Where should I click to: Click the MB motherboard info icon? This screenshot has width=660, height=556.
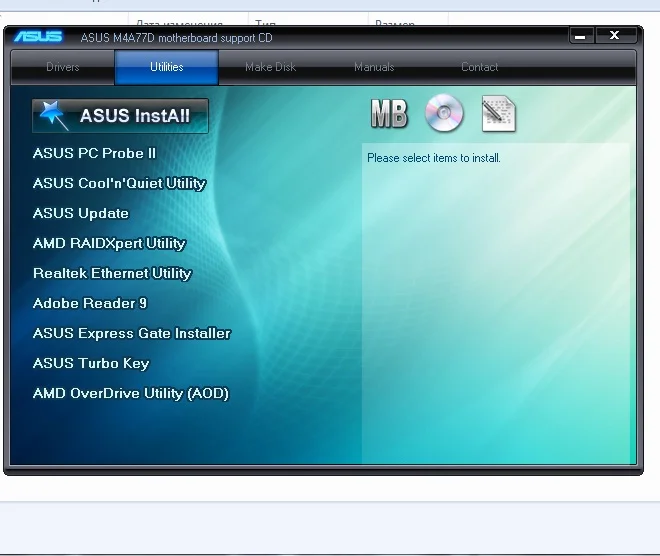click(389, 114)
